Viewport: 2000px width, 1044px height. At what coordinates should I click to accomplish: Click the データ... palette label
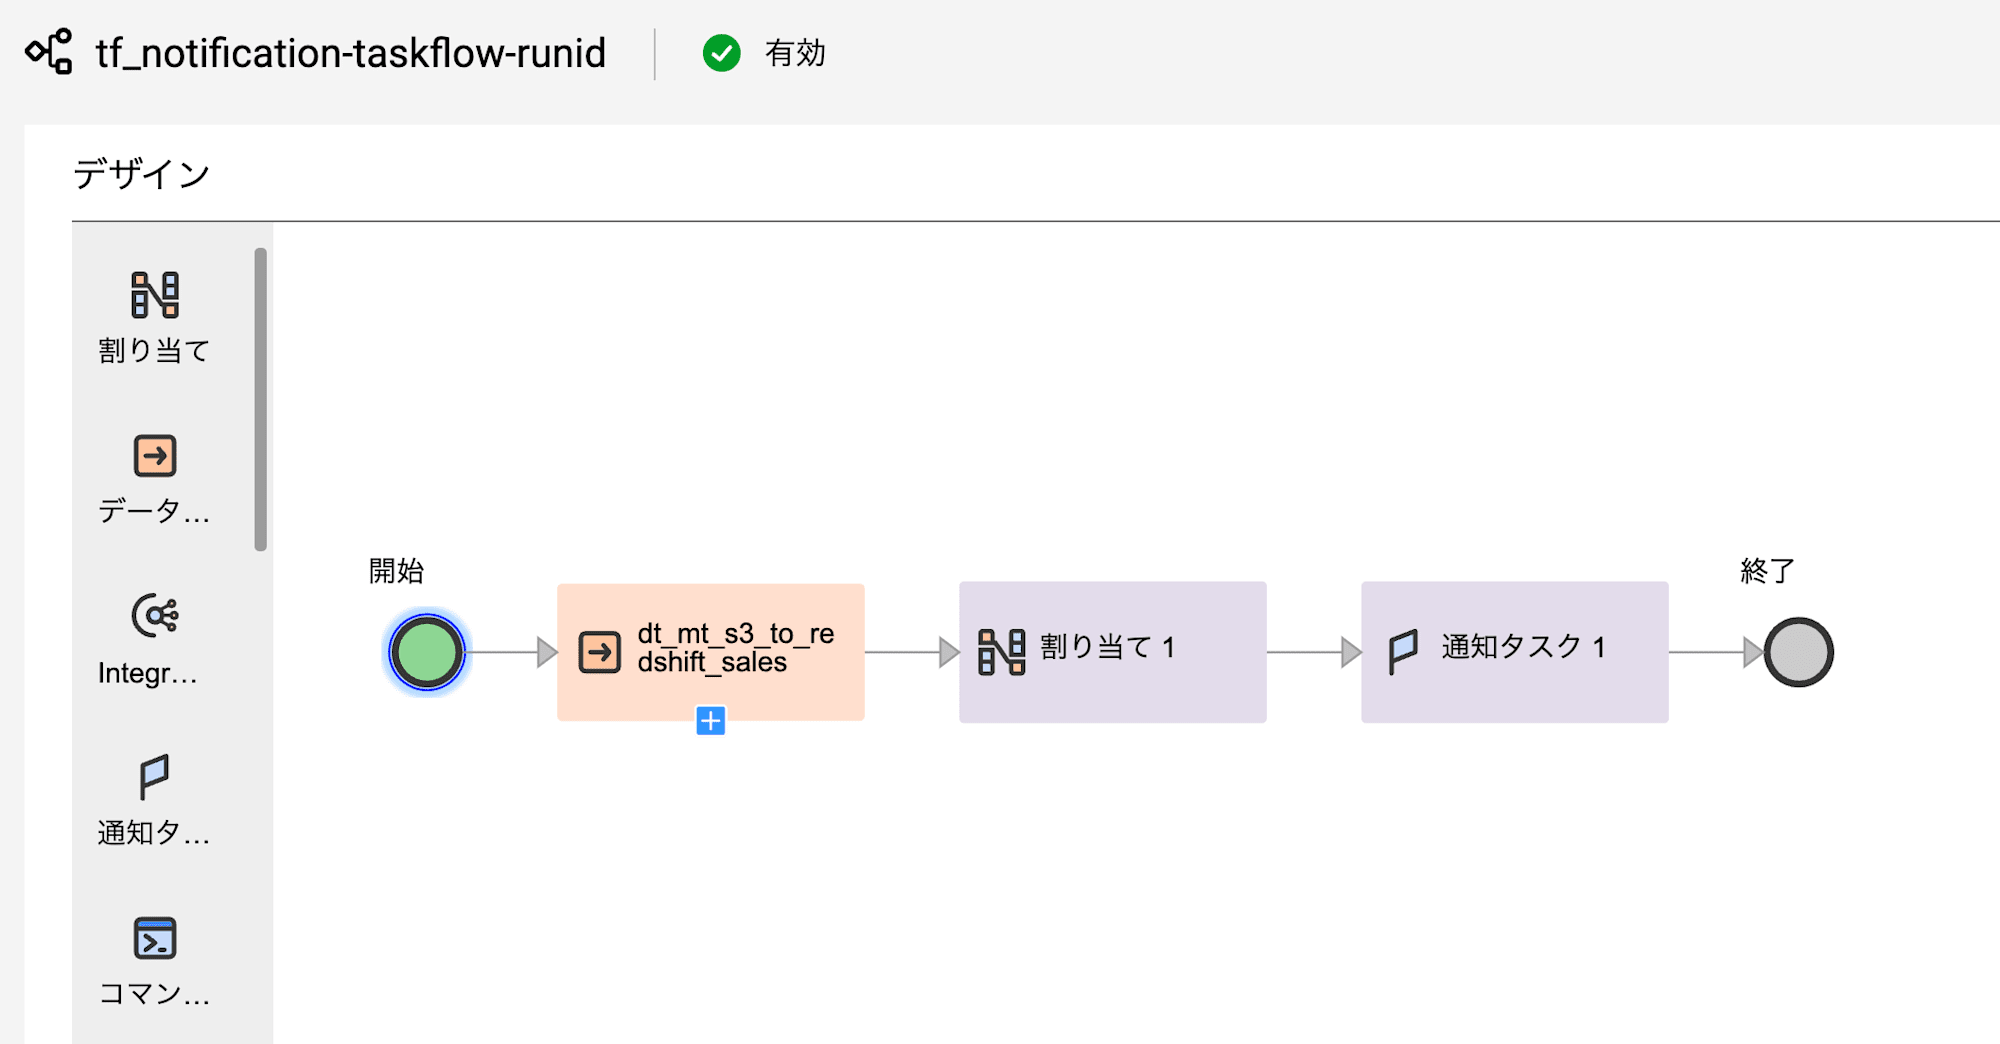(x=154, y=512)
